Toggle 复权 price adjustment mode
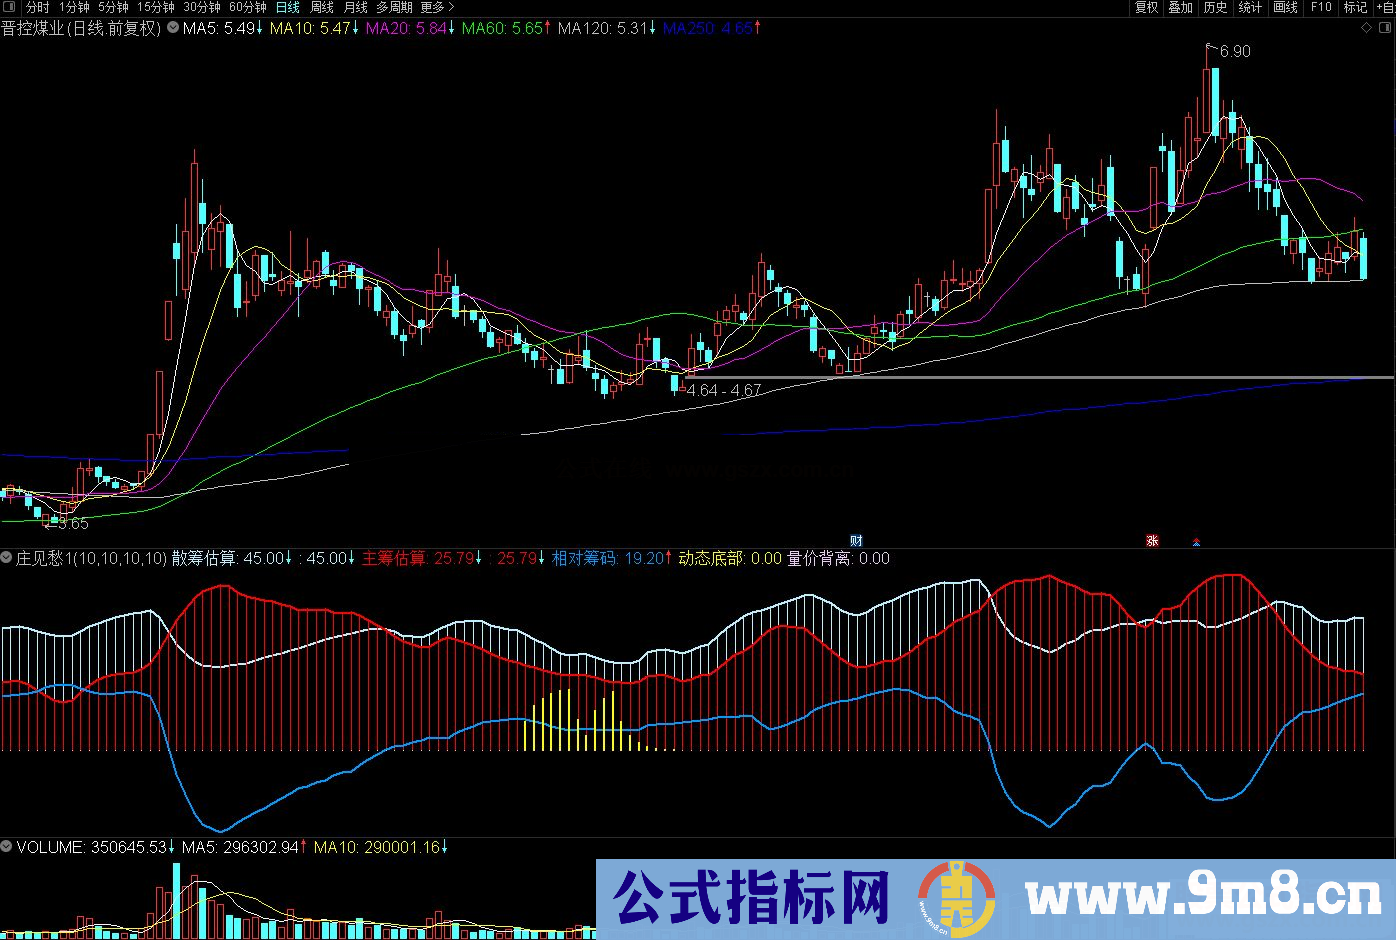Screen dimensions: 1396x940 (1144, 7)
